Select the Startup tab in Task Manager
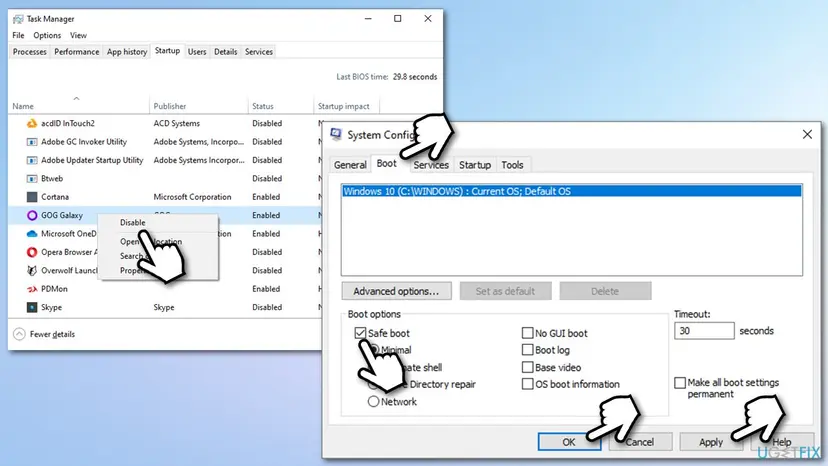Viewport: 828px width, 466px height. [x=167, y=51]
